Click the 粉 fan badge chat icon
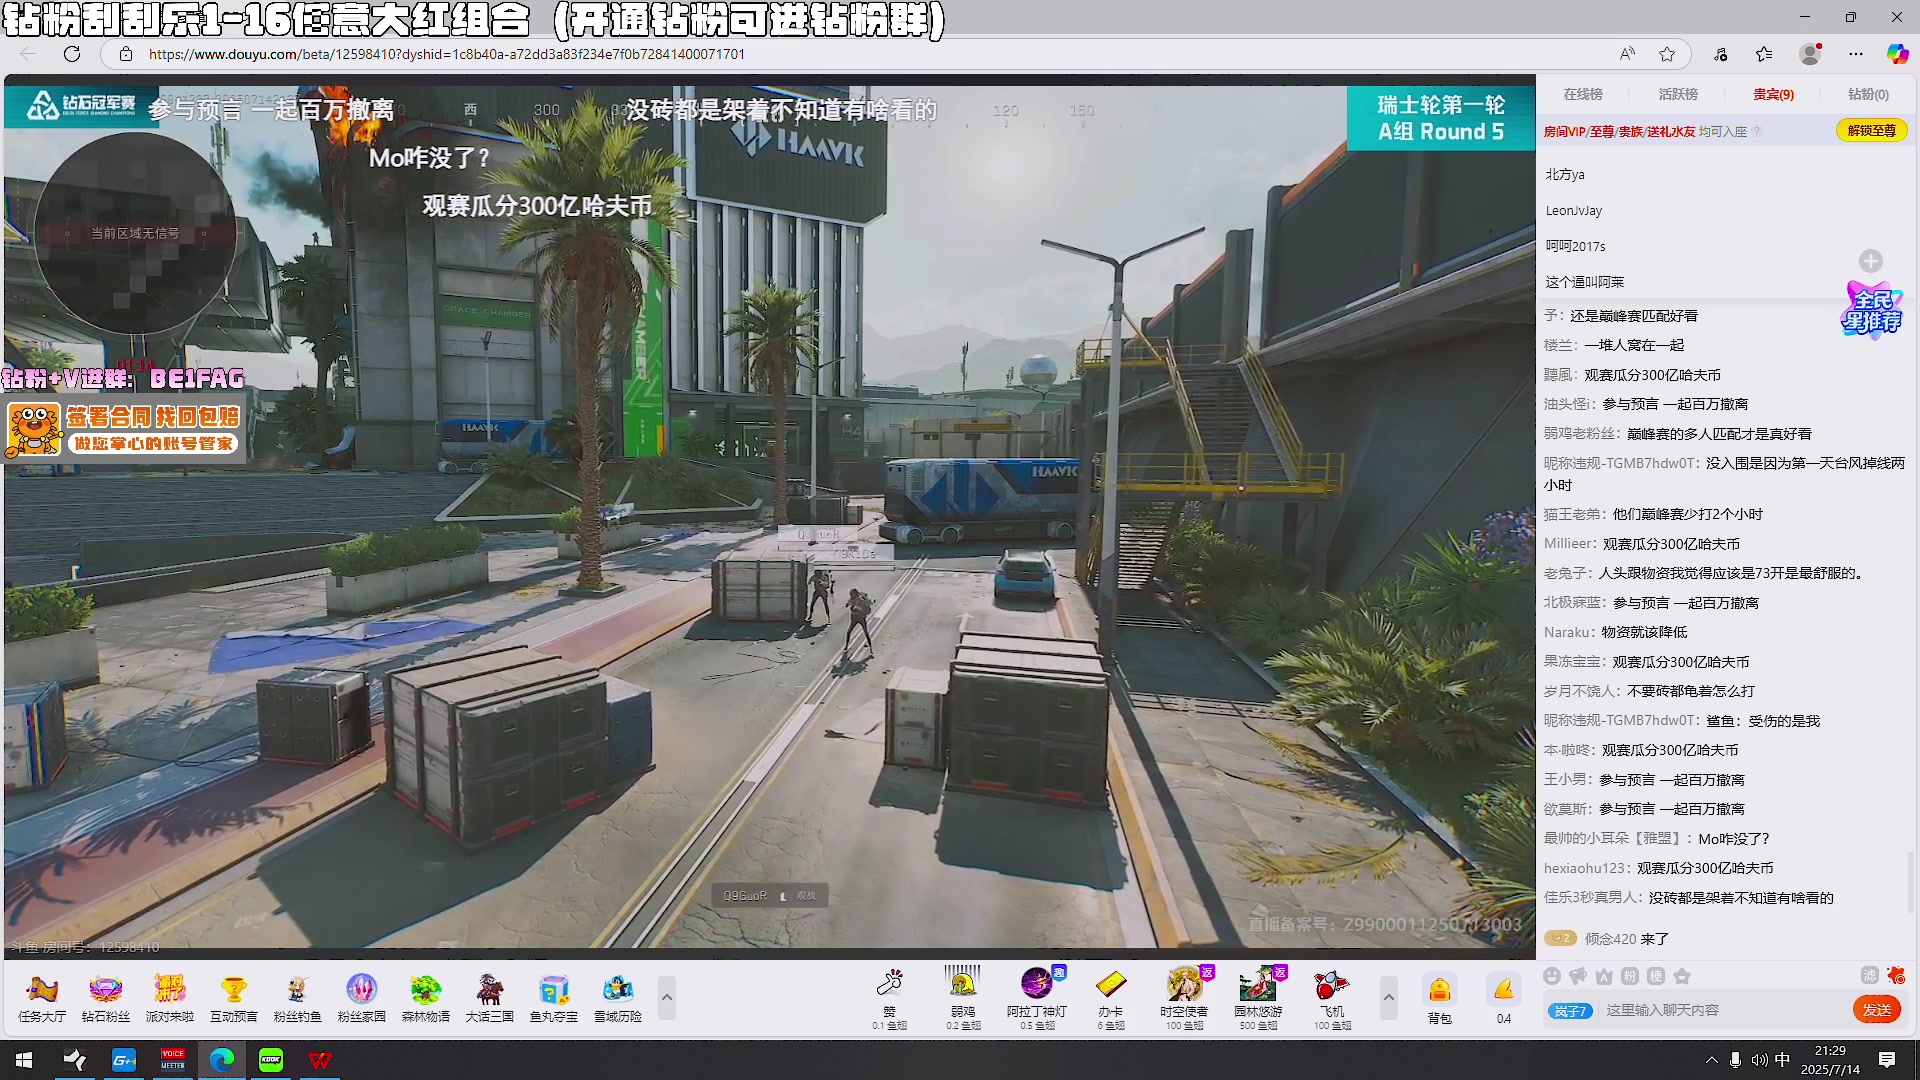 (x=1629, y=976)
